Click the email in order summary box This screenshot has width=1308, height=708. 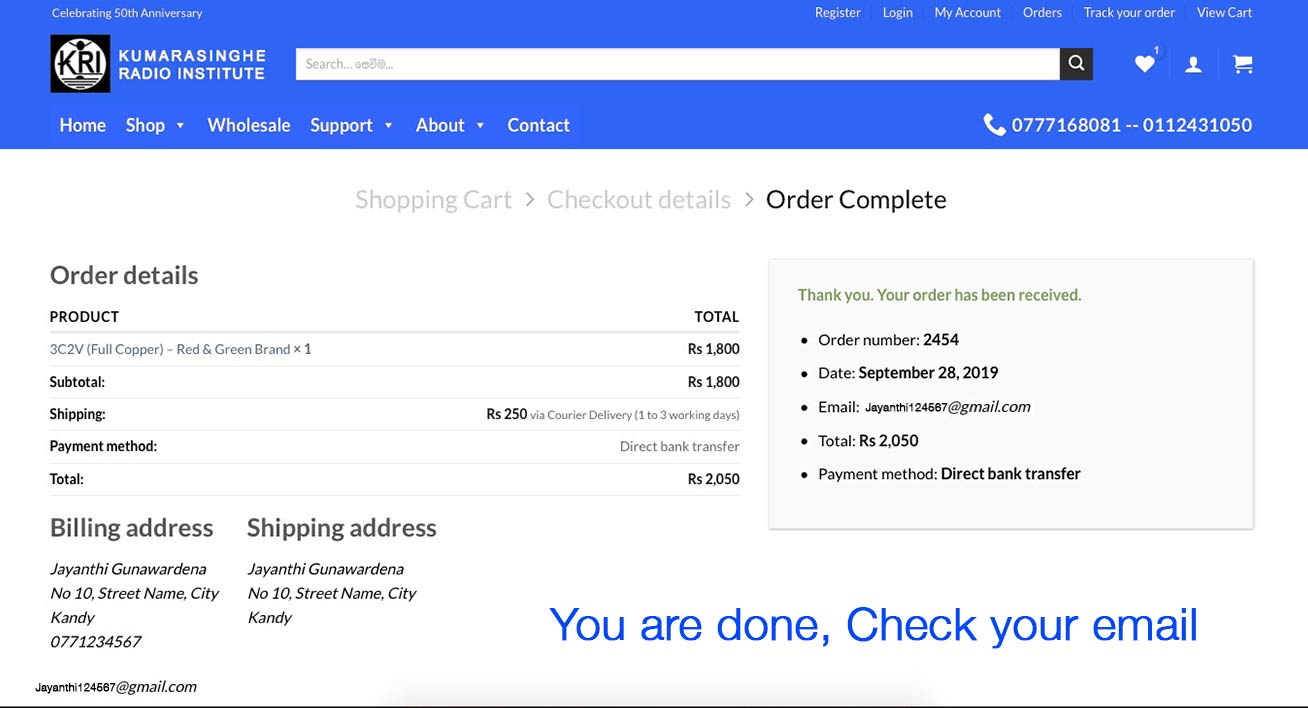(948, 407)
